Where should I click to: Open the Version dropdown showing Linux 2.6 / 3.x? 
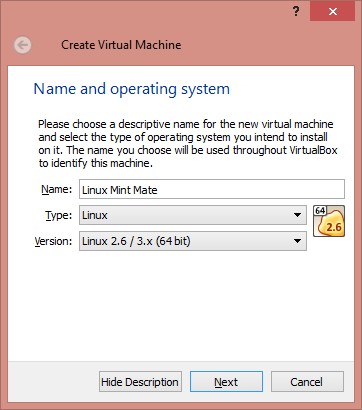click(x=193, y=241)
